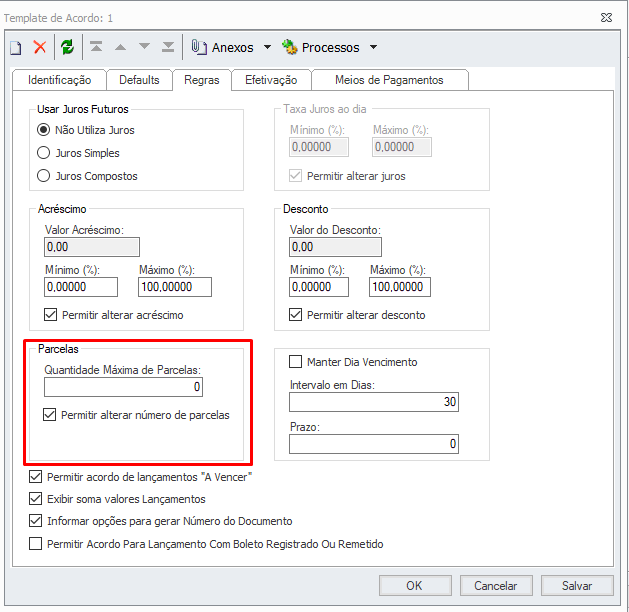
Task: Open the Efetivação tab
Action: tap(271, 80)
